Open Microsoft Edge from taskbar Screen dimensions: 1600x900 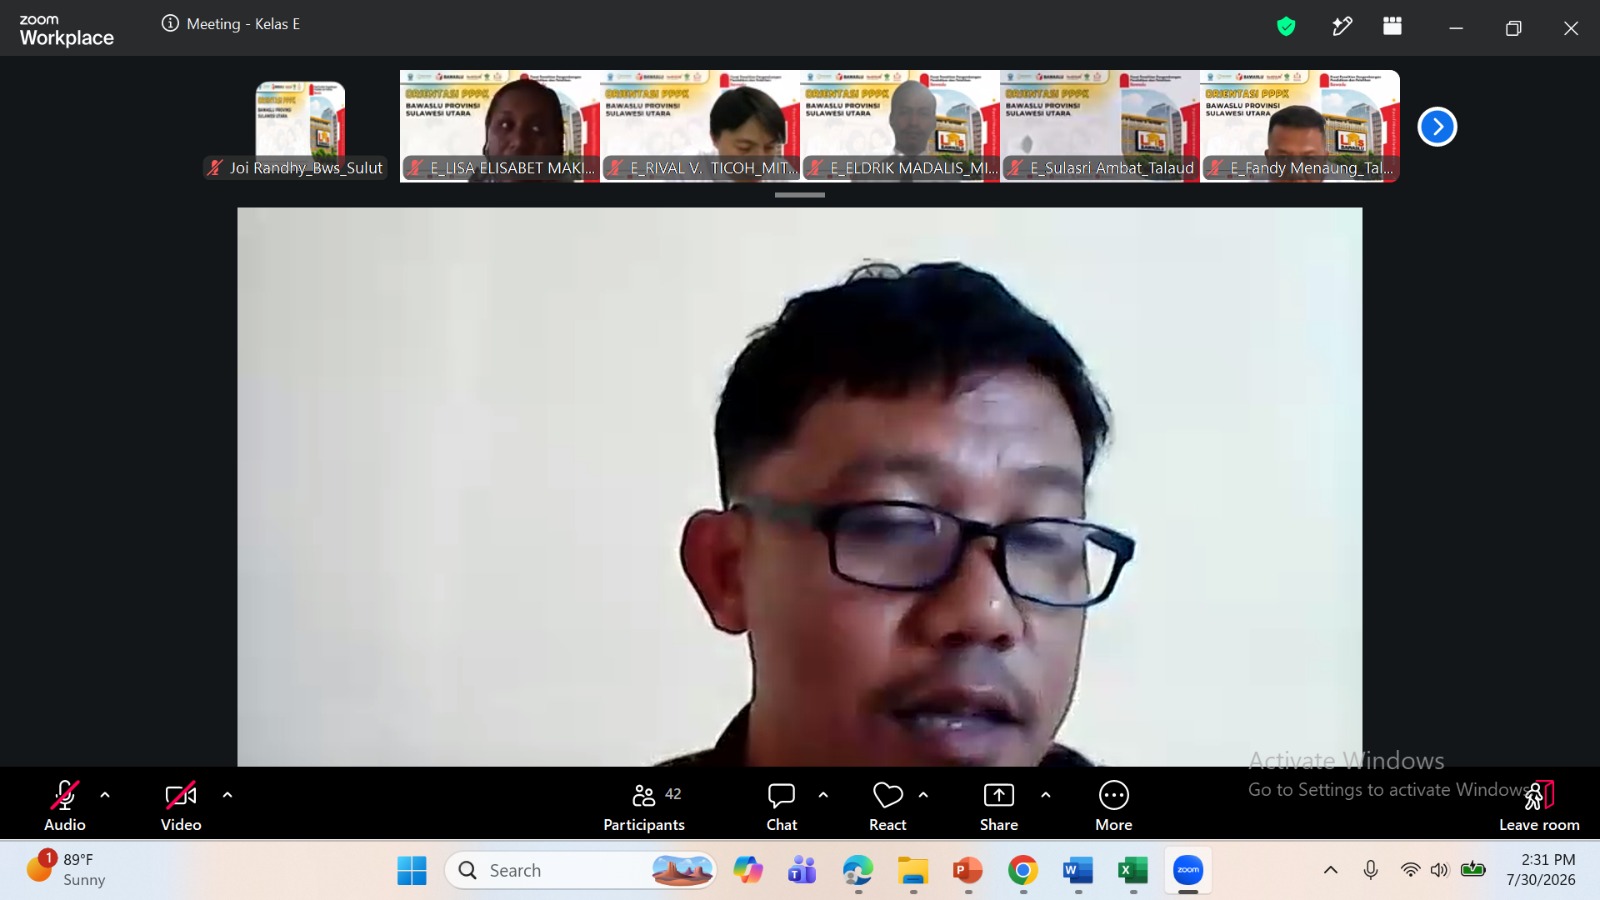click(858, 871)
